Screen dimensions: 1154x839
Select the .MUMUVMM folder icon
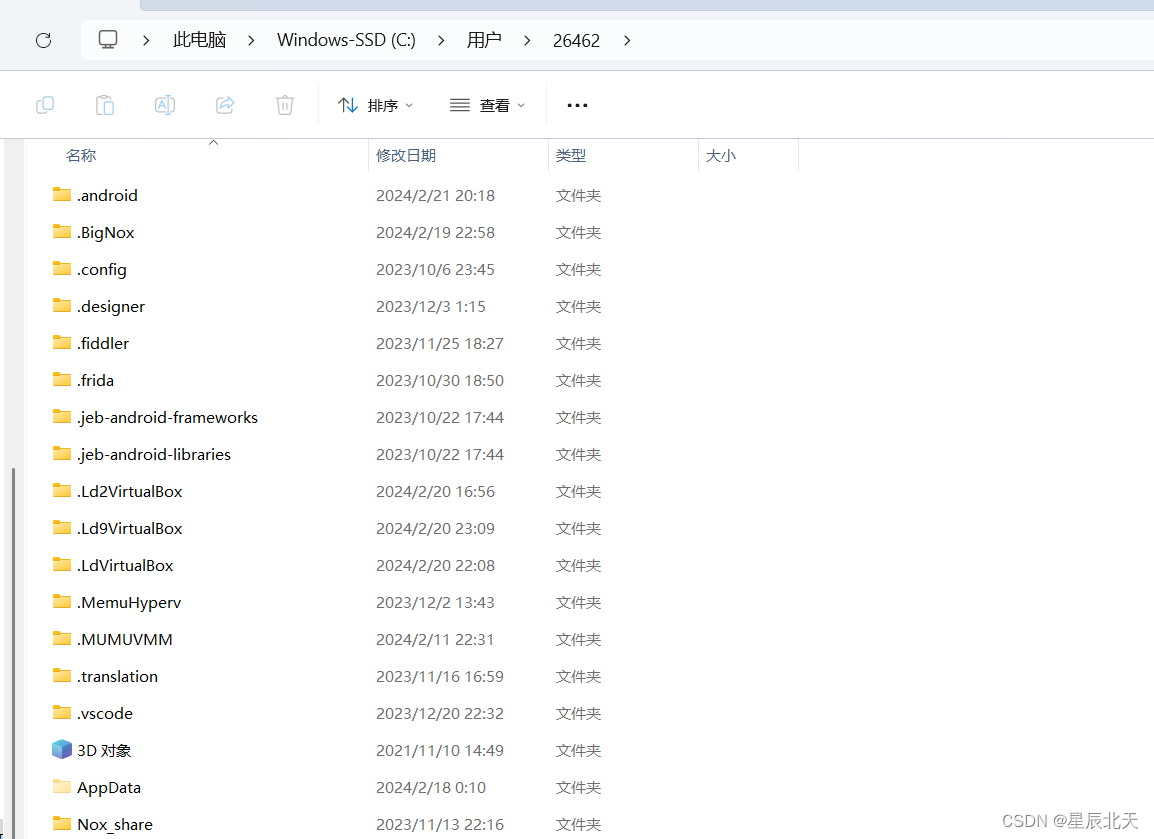[x=62, y=638]
